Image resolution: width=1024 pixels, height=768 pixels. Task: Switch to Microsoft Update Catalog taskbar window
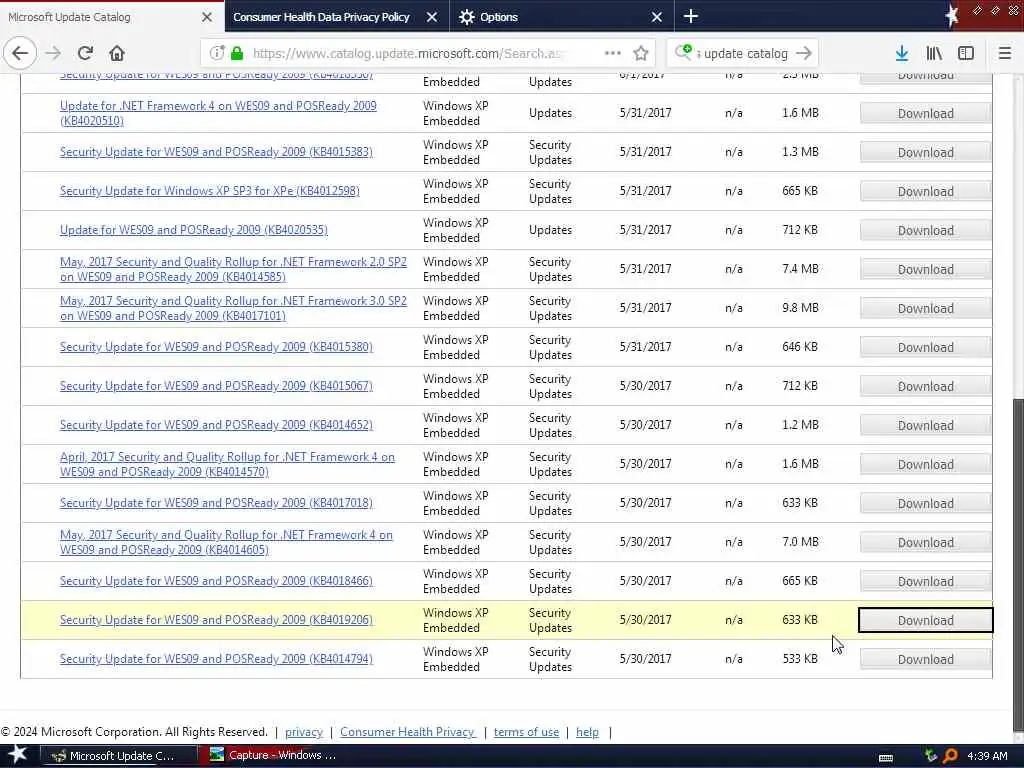[x=119, y=756]
